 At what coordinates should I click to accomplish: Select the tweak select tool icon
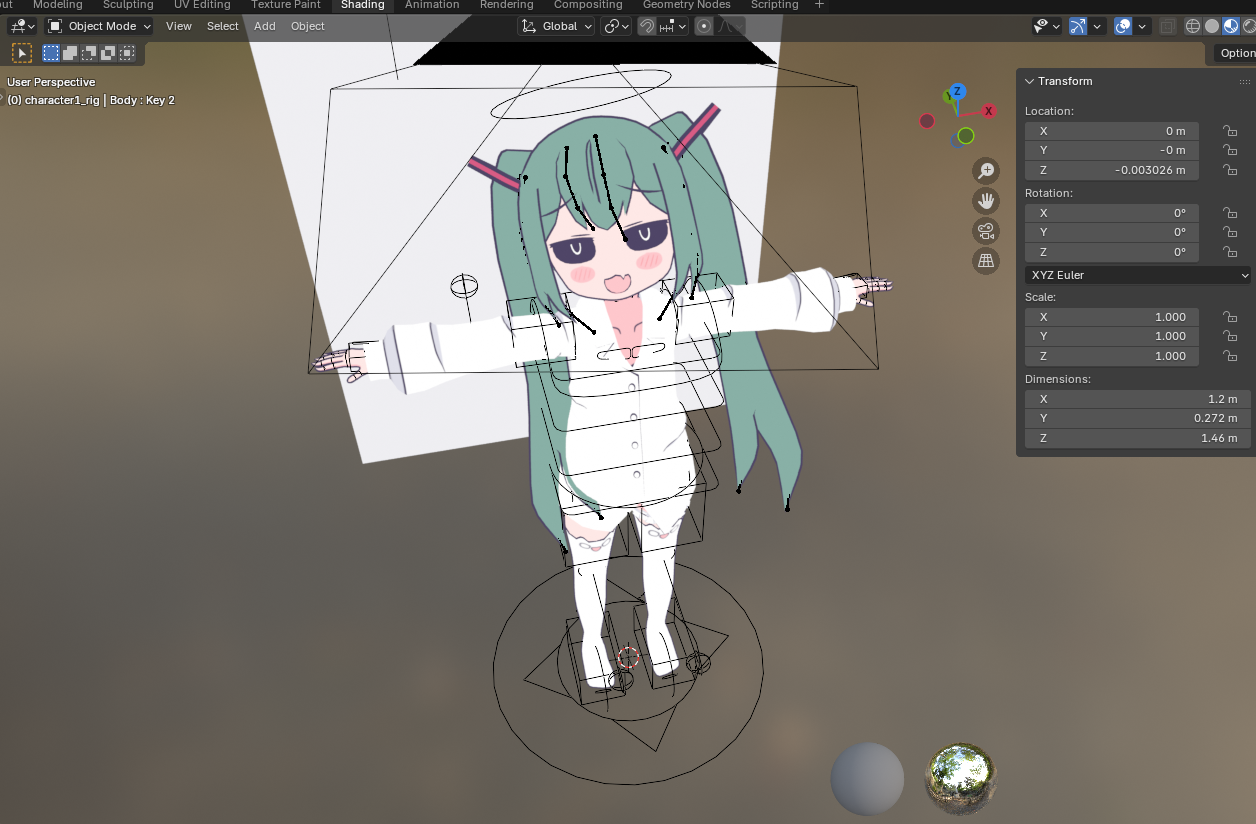pos(22,53)
